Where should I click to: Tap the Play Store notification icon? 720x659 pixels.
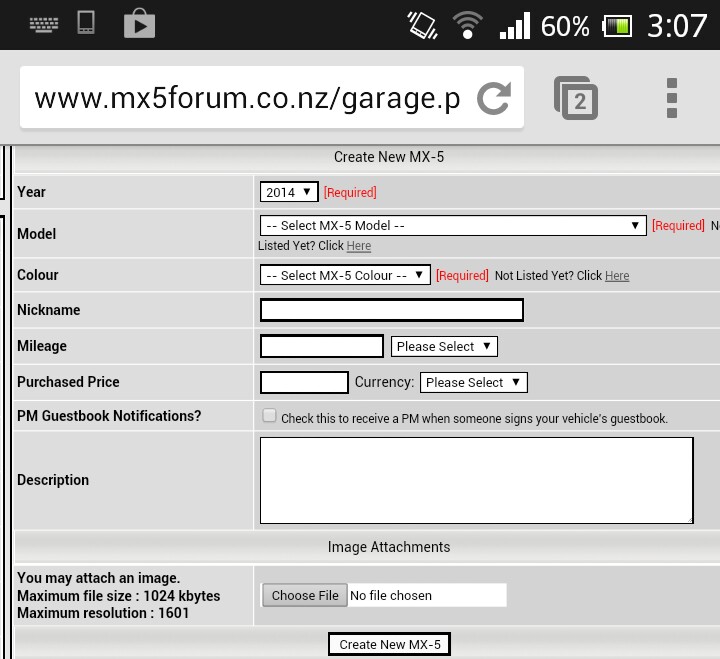coord(139,24)
